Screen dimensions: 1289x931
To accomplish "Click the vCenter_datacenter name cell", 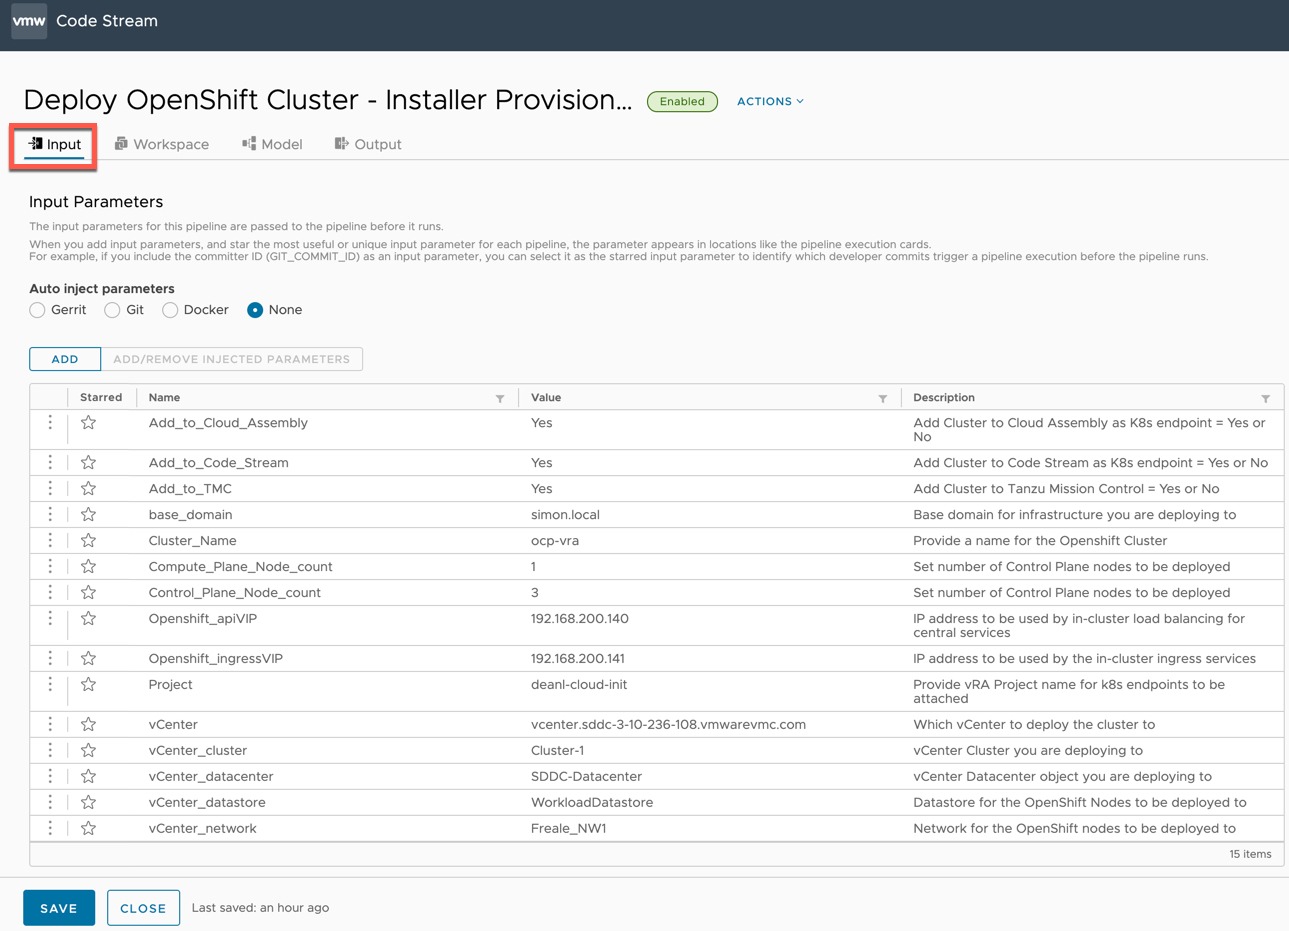I will coord(211,777).
